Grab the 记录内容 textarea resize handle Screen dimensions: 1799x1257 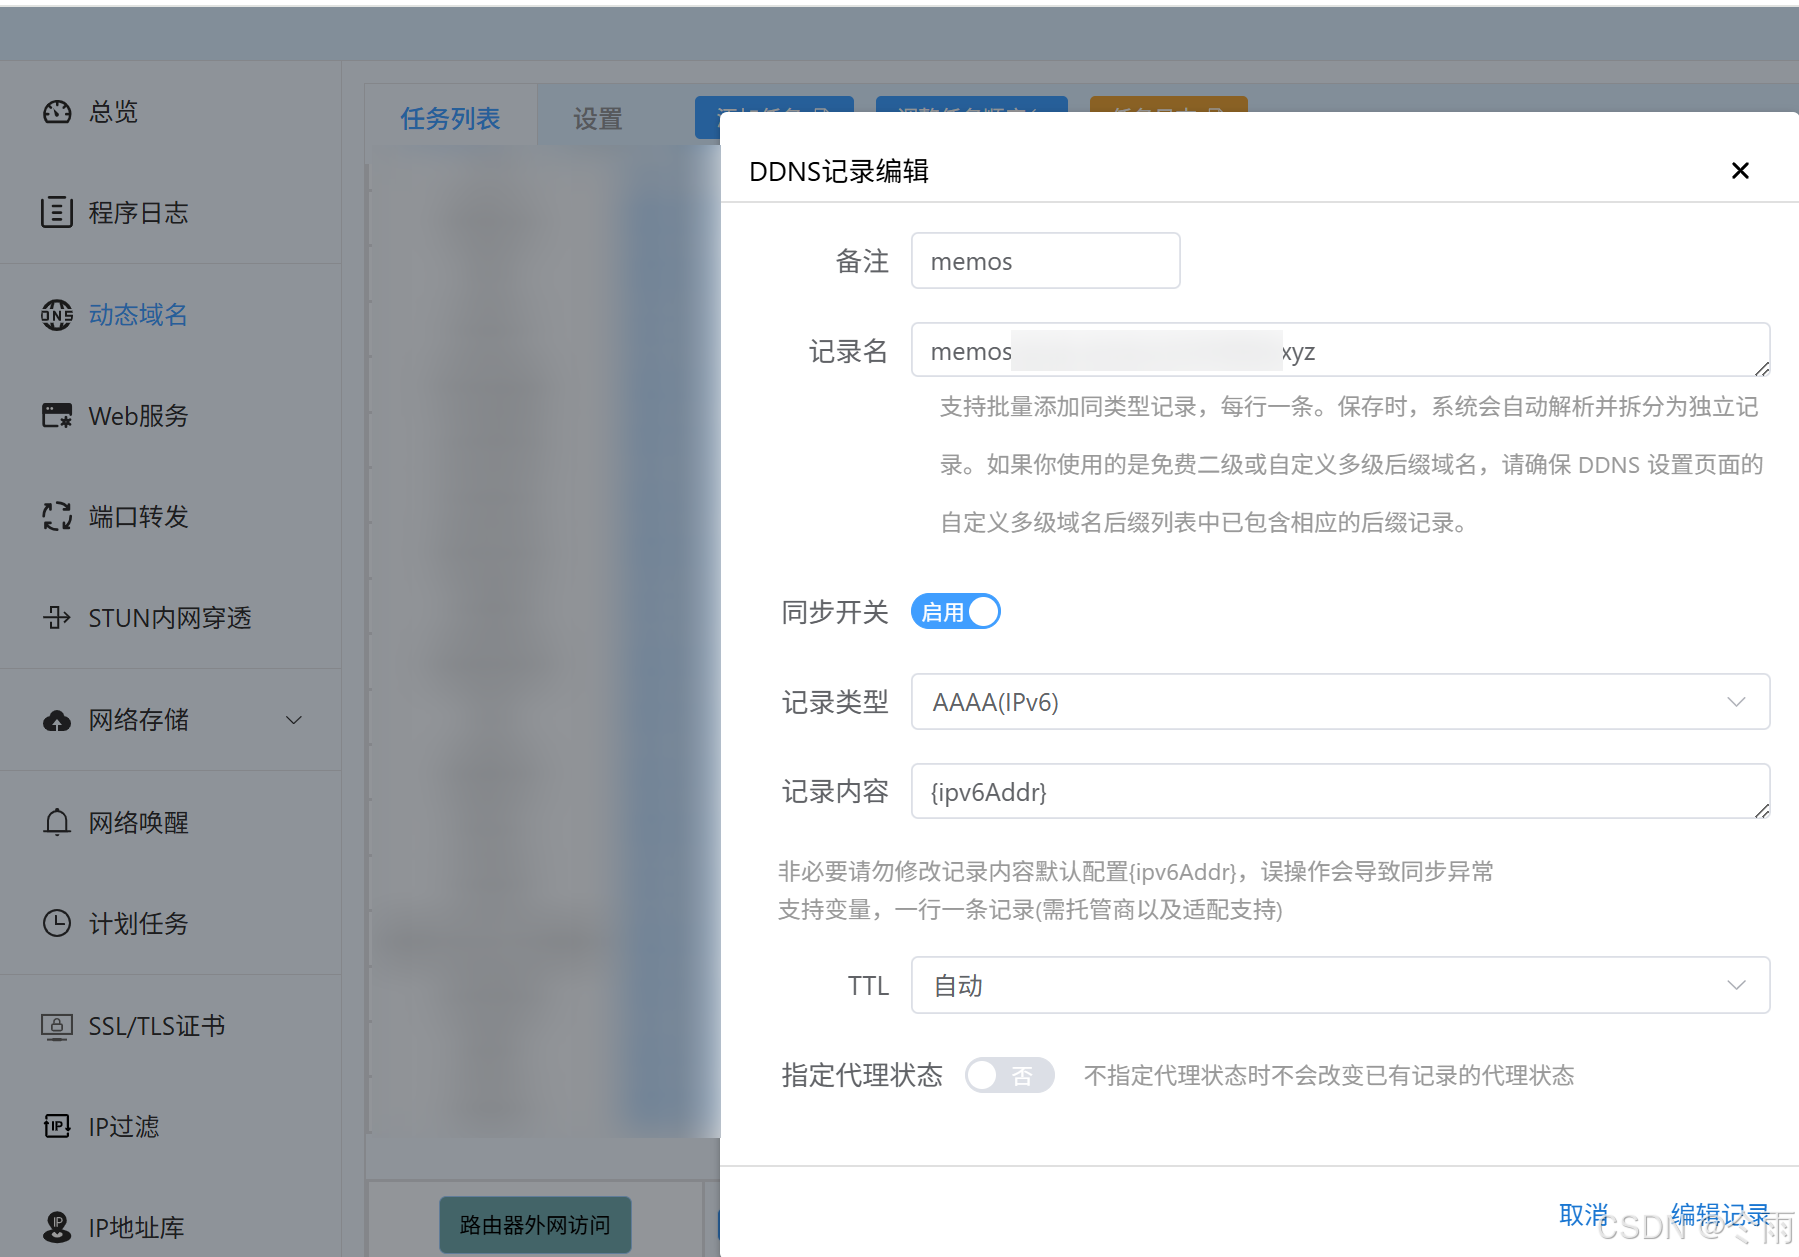(x=1762, y=811)
